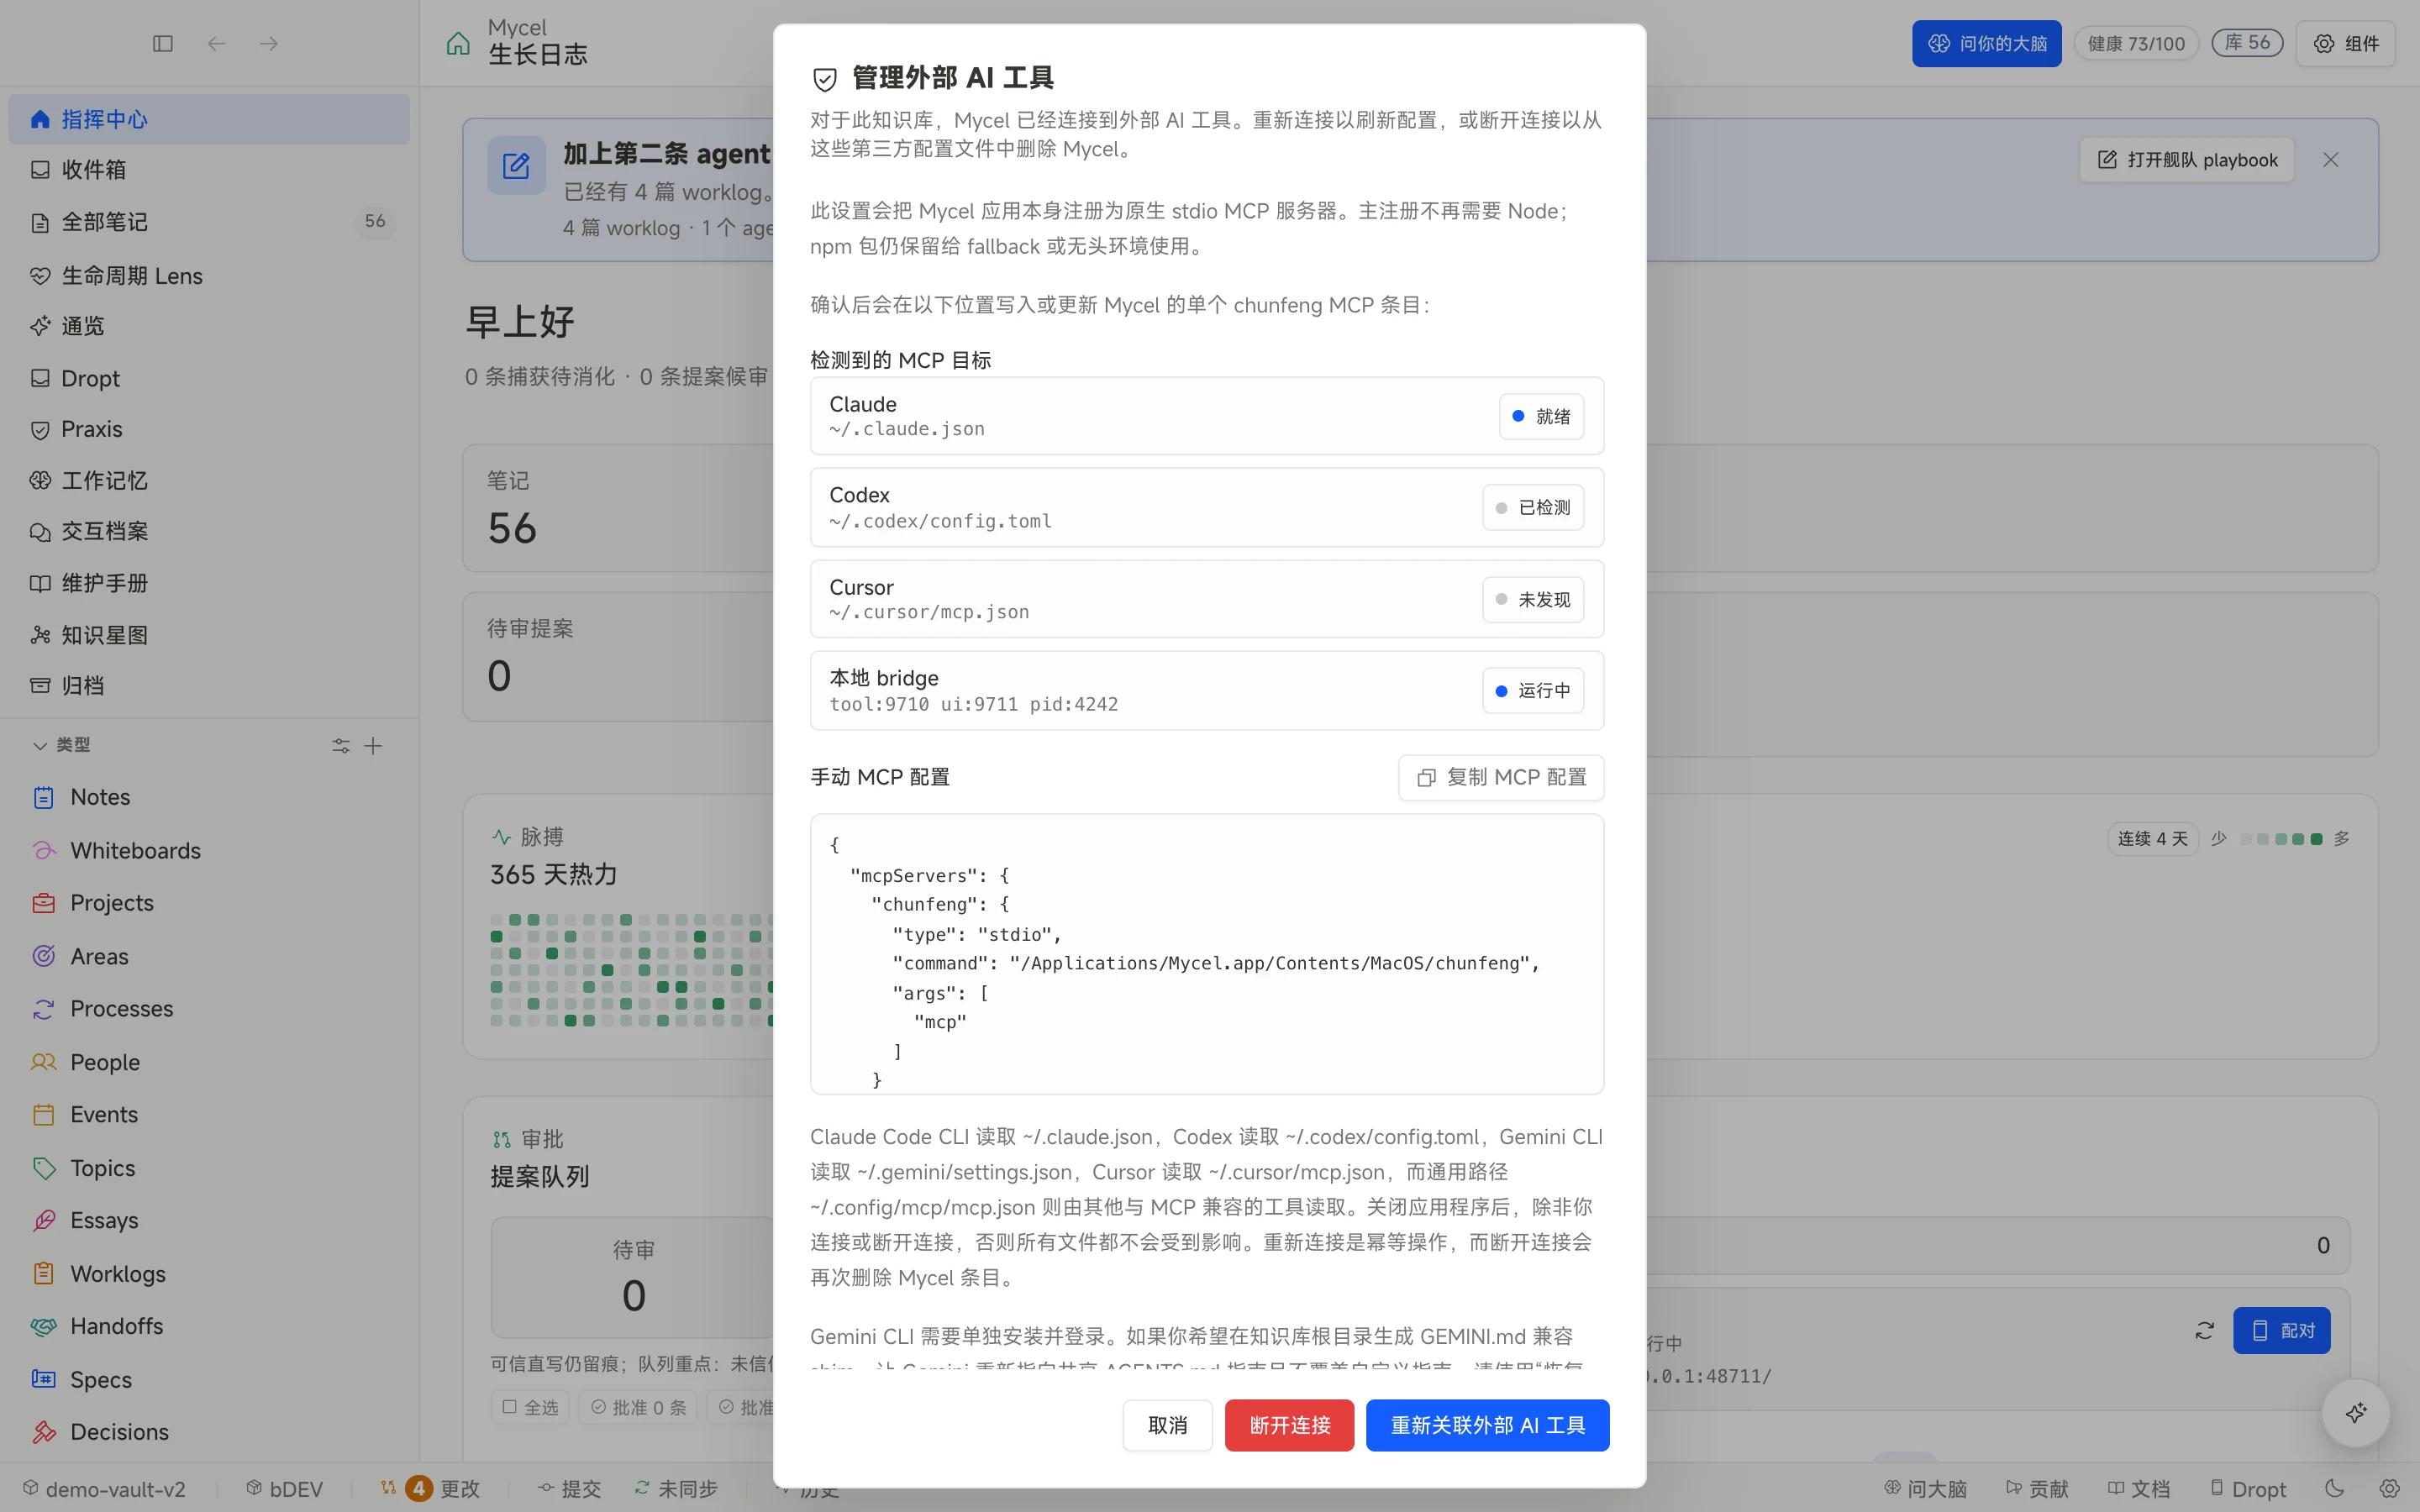
Task: Click the refresh icon beside 配对
Action: [2205, 1330]
